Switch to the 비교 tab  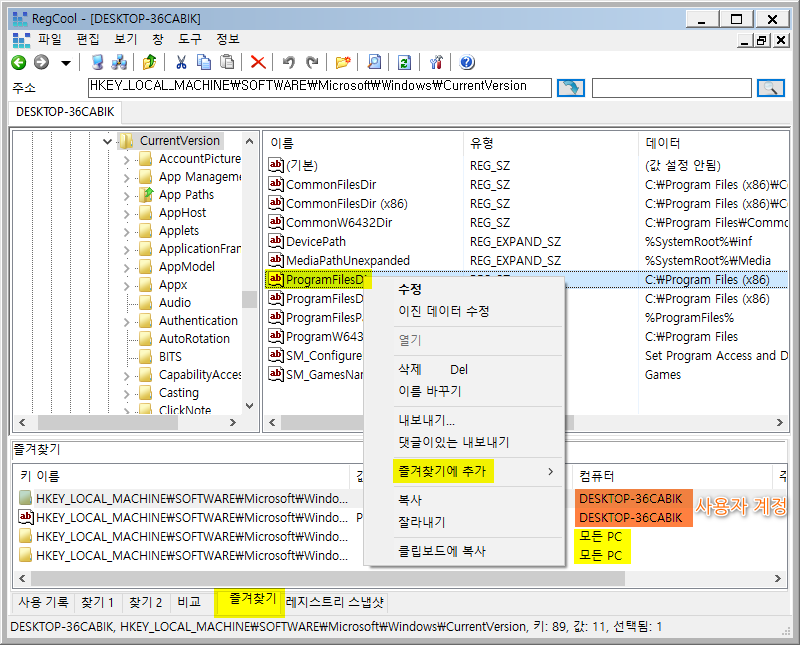(189, 603)
